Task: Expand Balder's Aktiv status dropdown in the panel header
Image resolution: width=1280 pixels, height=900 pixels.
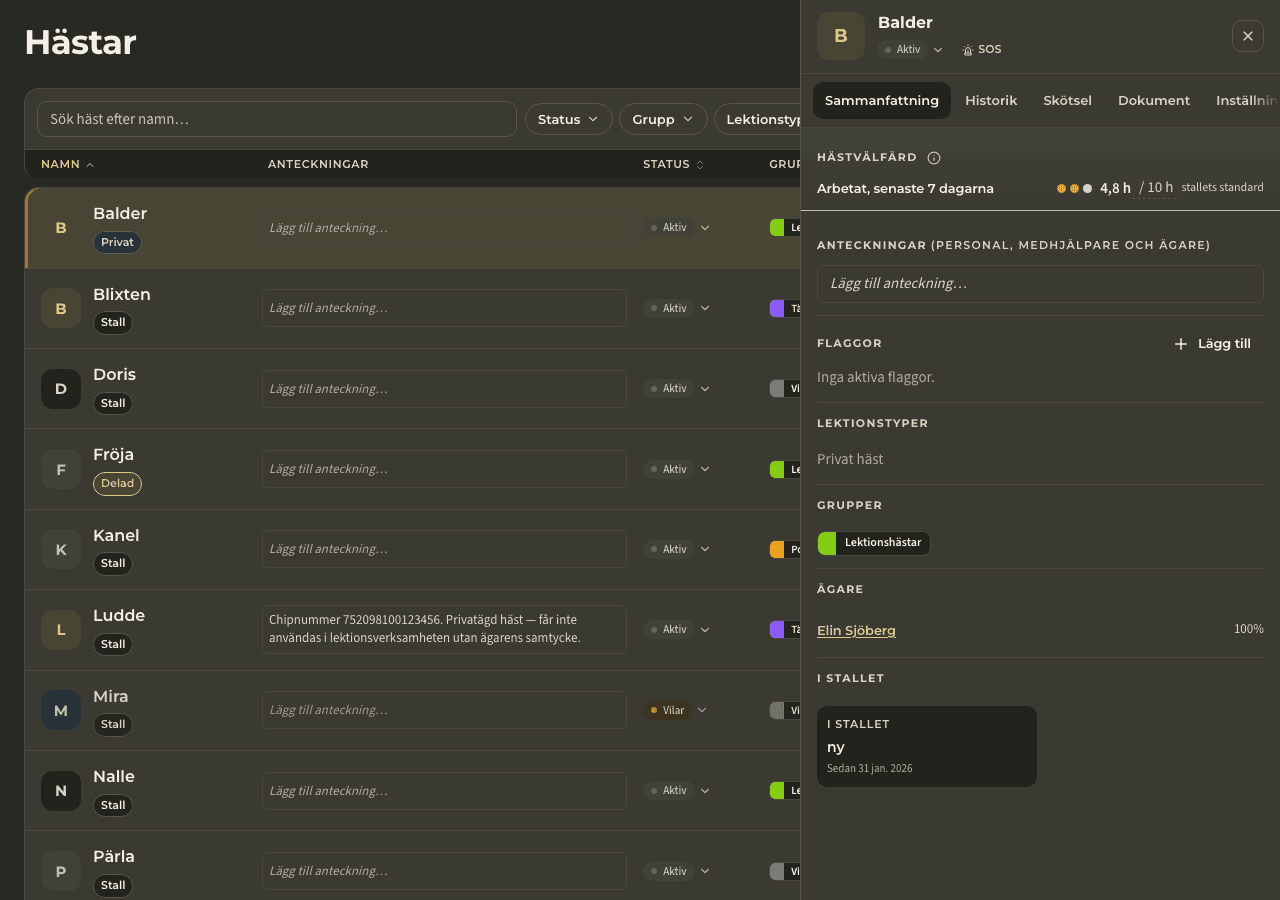Action: [911, 50]
